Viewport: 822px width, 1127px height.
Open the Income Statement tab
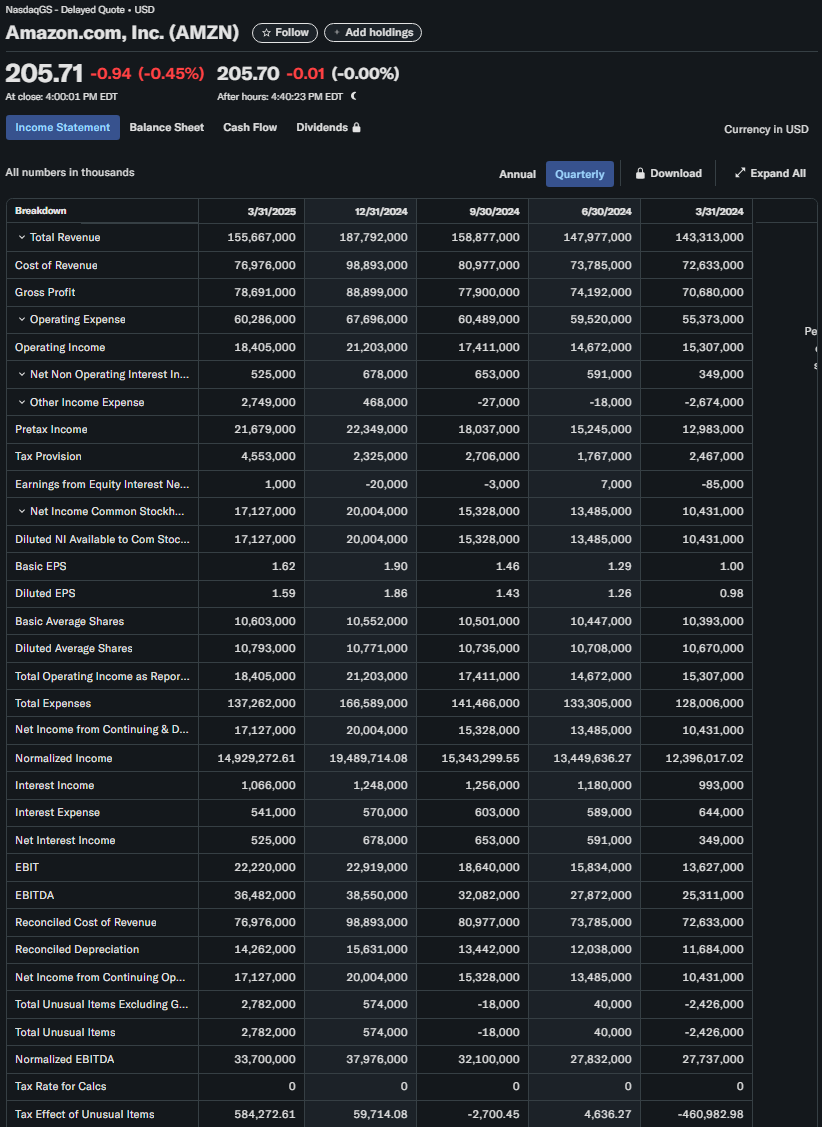point(63,127)
